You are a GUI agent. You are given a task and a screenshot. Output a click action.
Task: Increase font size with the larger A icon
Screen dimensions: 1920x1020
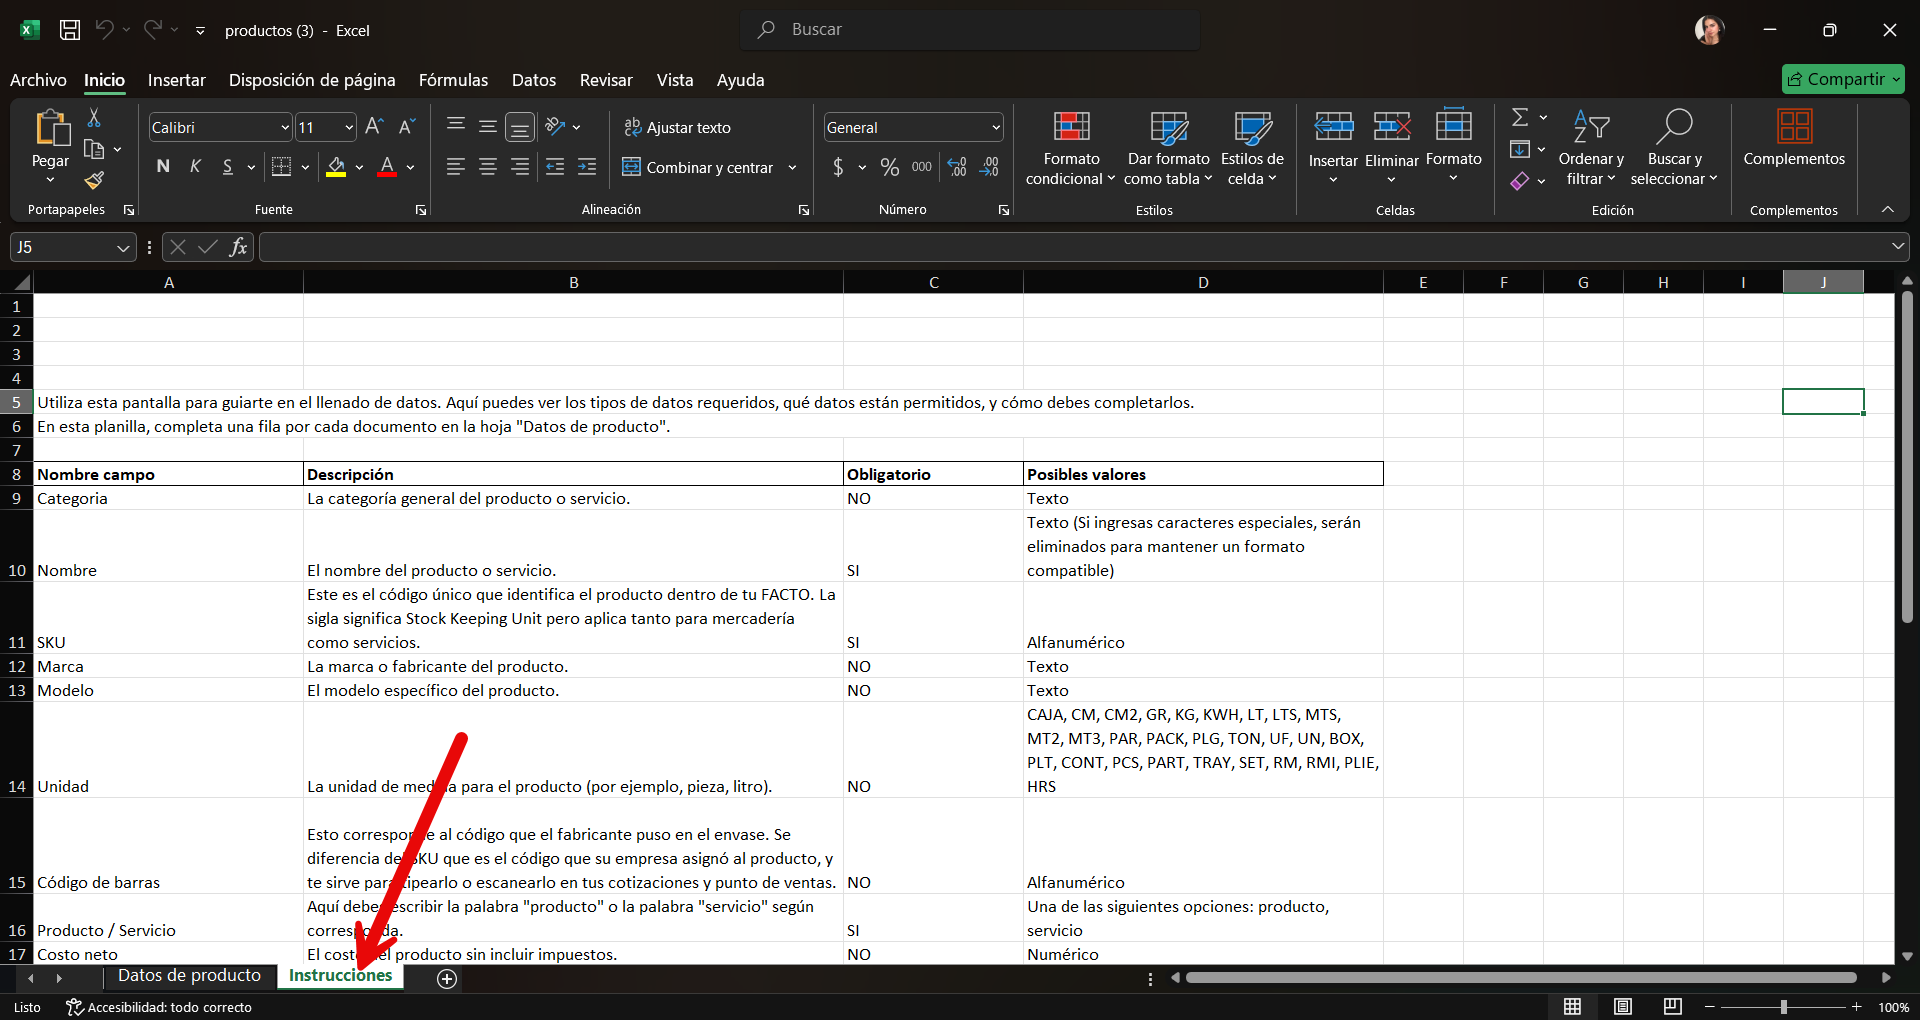coord(374,127)
